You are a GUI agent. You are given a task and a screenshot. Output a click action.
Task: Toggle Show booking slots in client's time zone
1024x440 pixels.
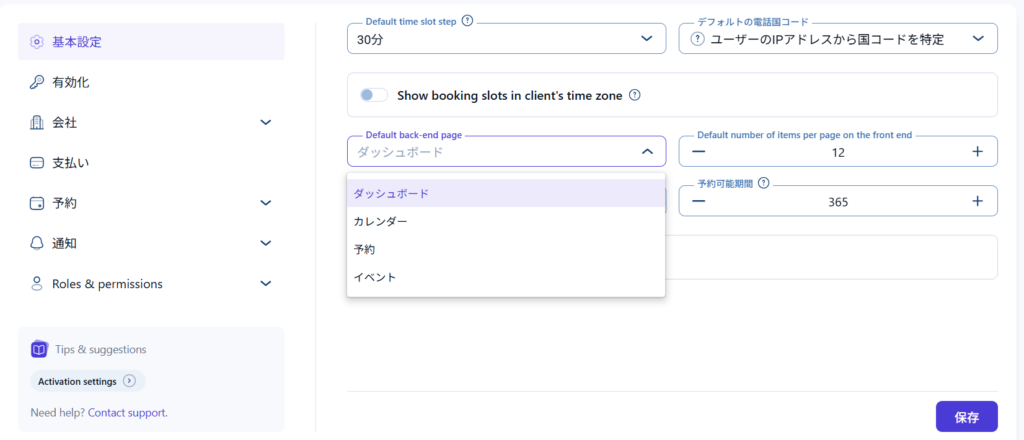point(374,95)
